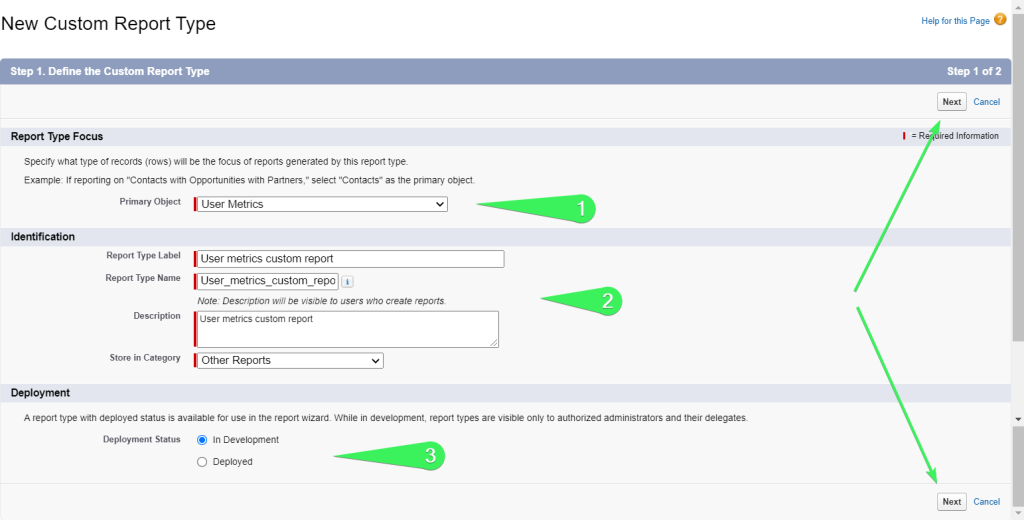1024x520 pixels.
Task: Click the top Next button
Action: pyautogui.click(x=952, y=102)
